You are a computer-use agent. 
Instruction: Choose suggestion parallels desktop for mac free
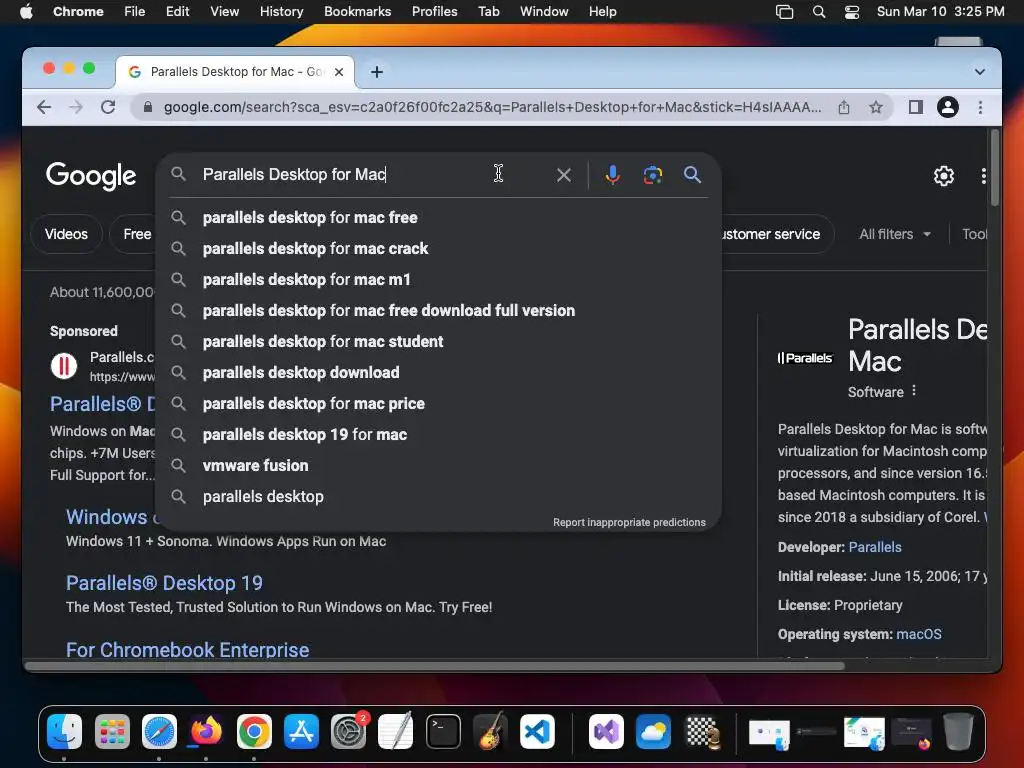(x=438, y=217)
